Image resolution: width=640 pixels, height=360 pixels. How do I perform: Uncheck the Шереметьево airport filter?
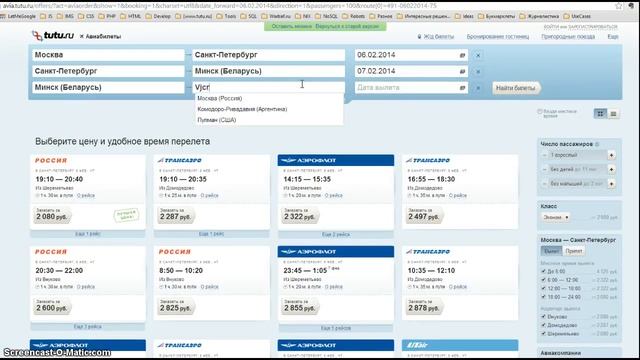click(x=543, y=333)
